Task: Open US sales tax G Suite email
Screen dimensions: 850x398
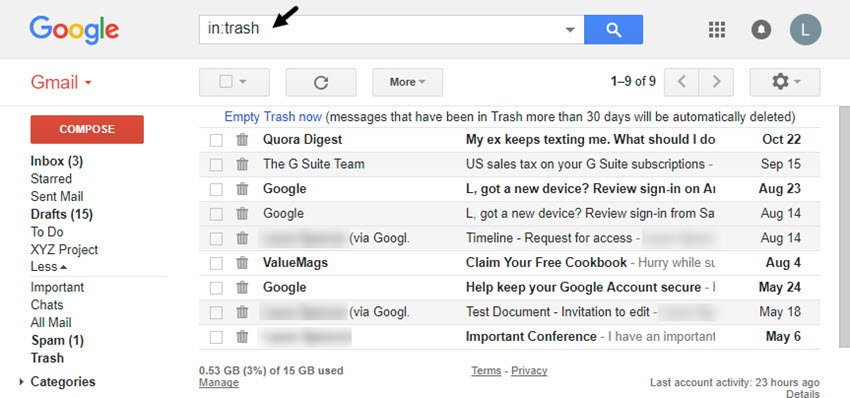Action: coord(585,164)
